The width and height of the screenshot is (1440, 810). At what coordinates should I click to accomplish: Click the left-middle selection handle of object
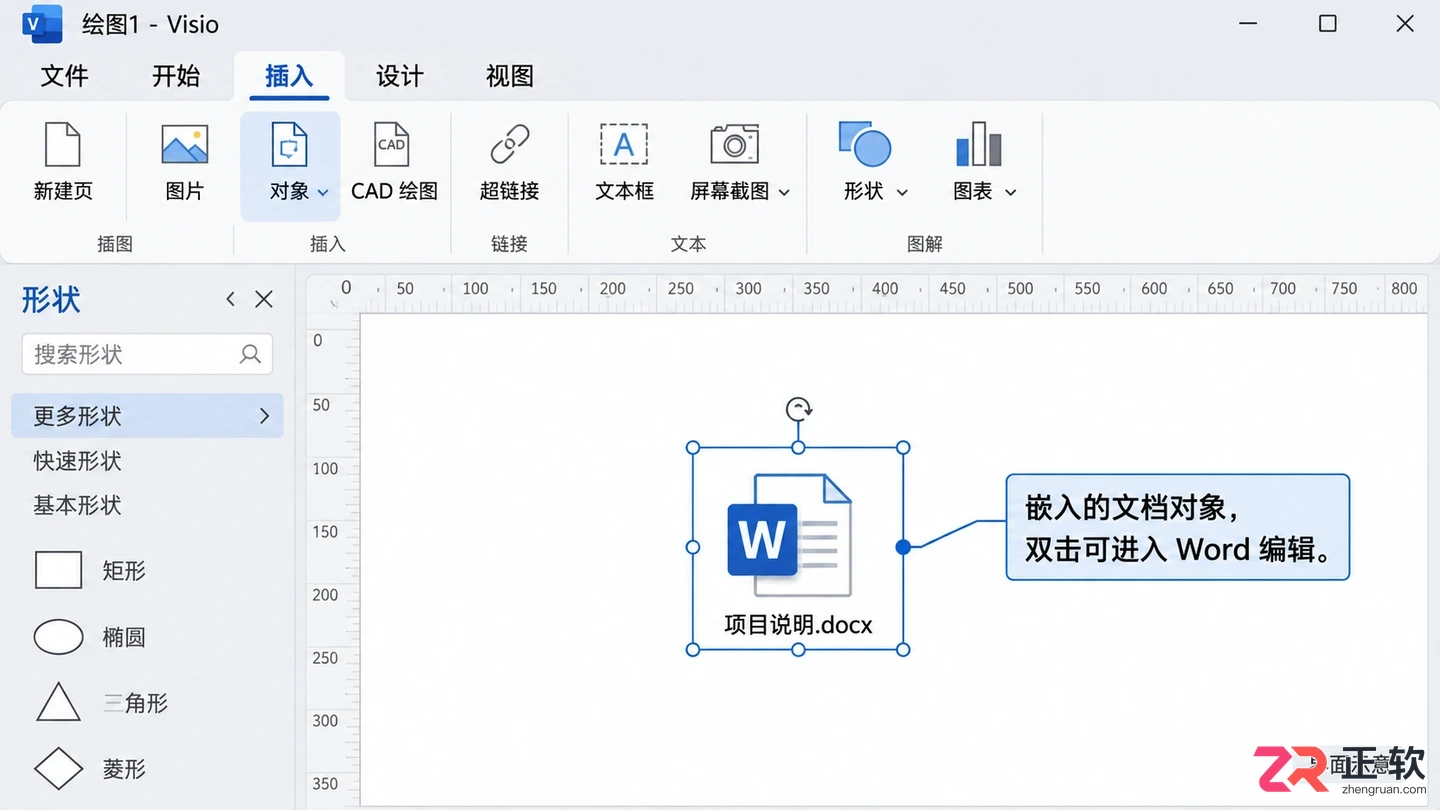[693, 547]
